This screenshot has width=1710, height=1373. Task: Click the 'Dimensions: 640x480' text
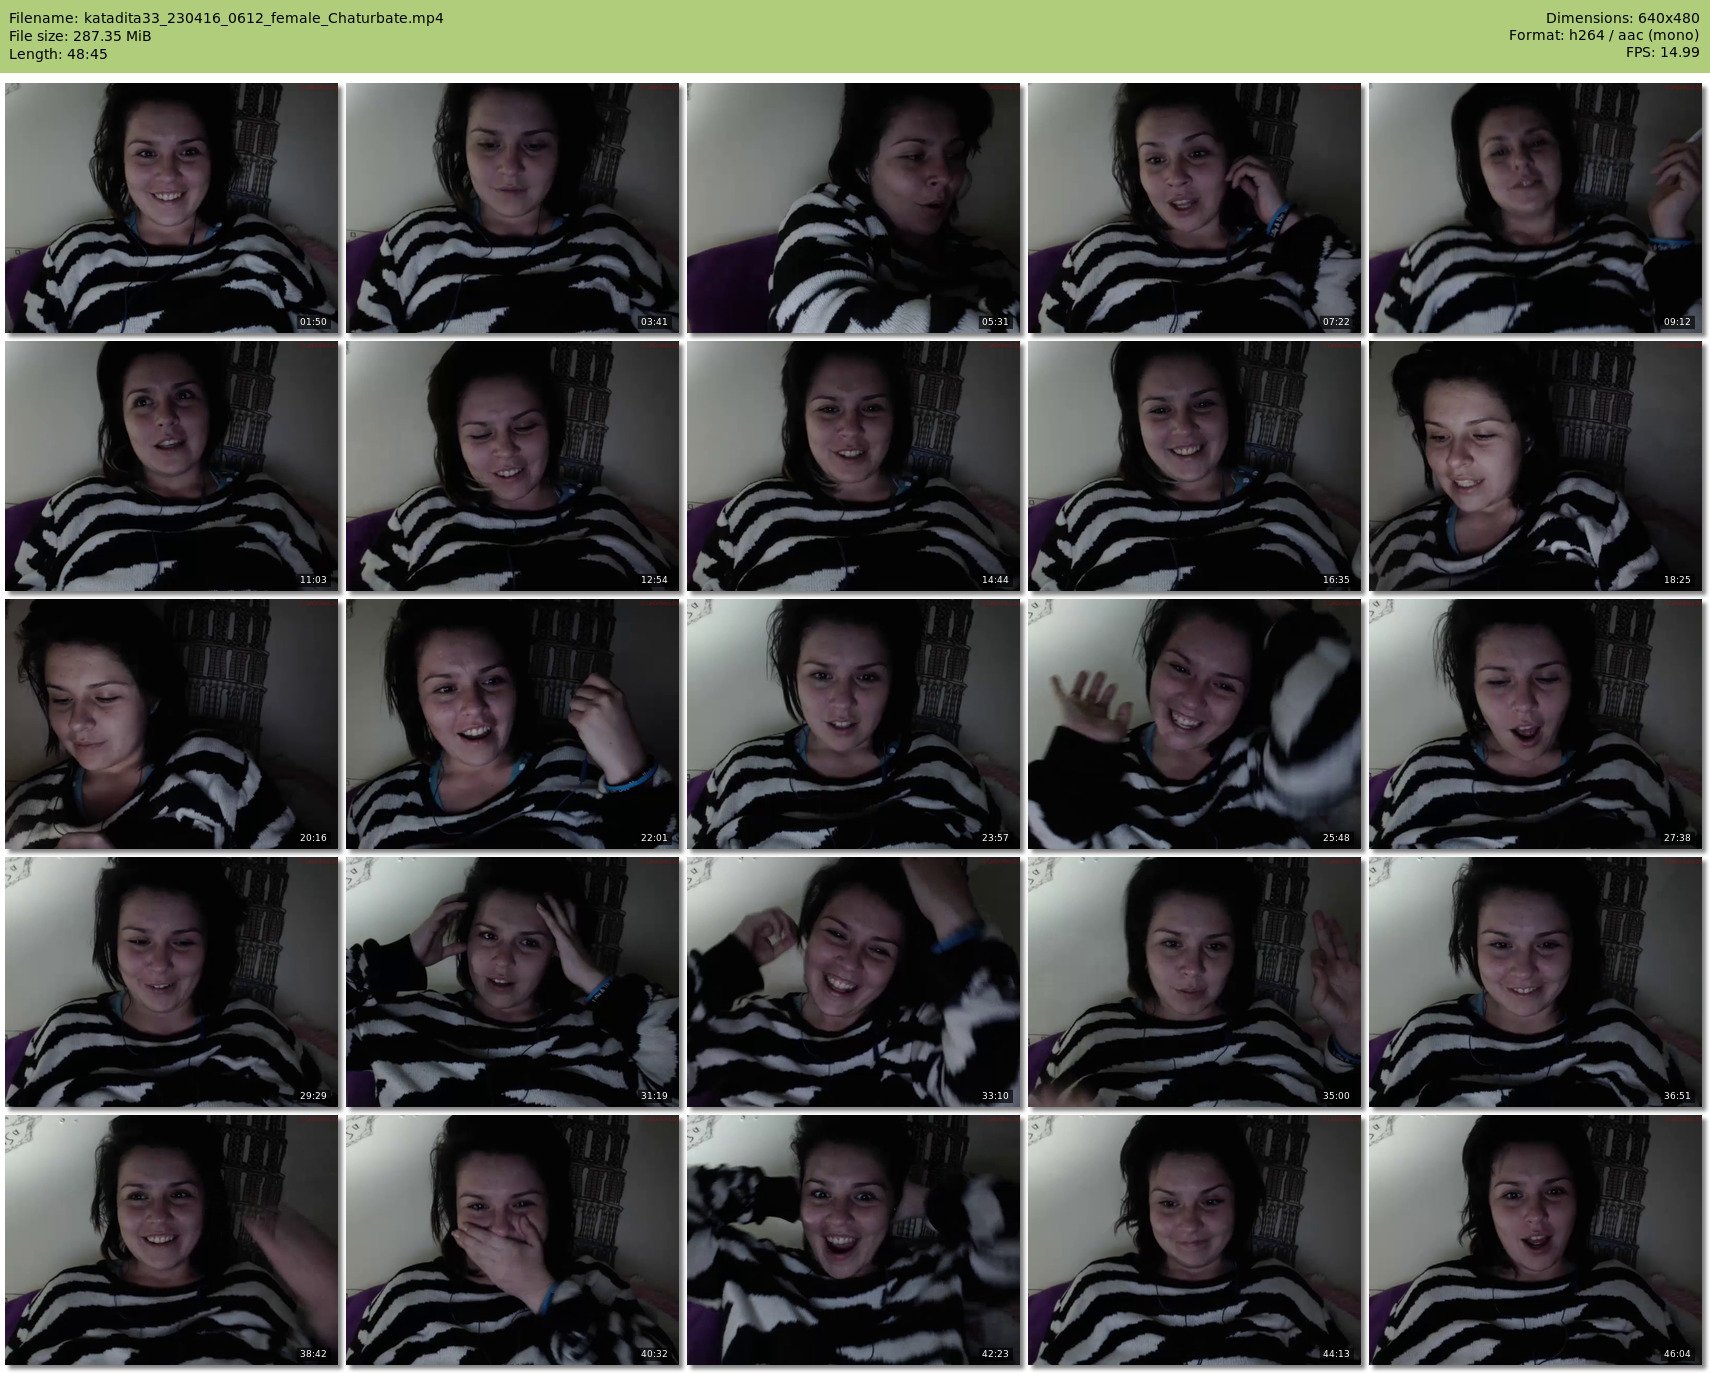click(x=1622, y=18)
